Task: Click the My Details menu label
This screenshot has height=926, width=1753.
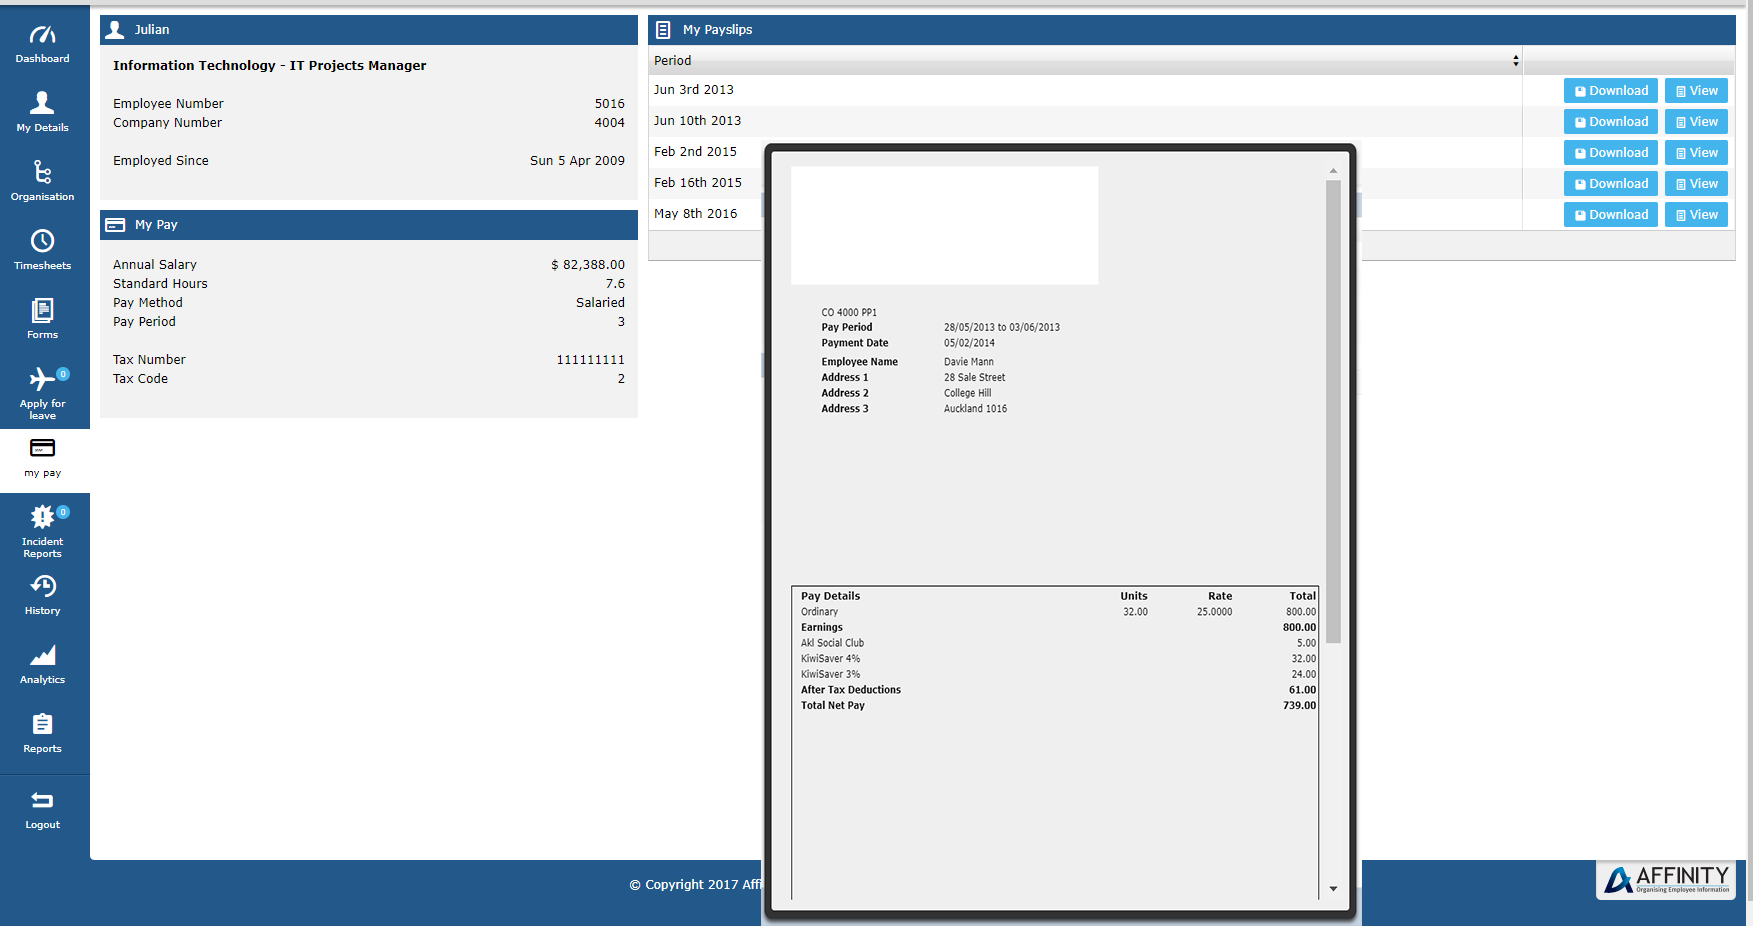Action: tap(42, 128)
